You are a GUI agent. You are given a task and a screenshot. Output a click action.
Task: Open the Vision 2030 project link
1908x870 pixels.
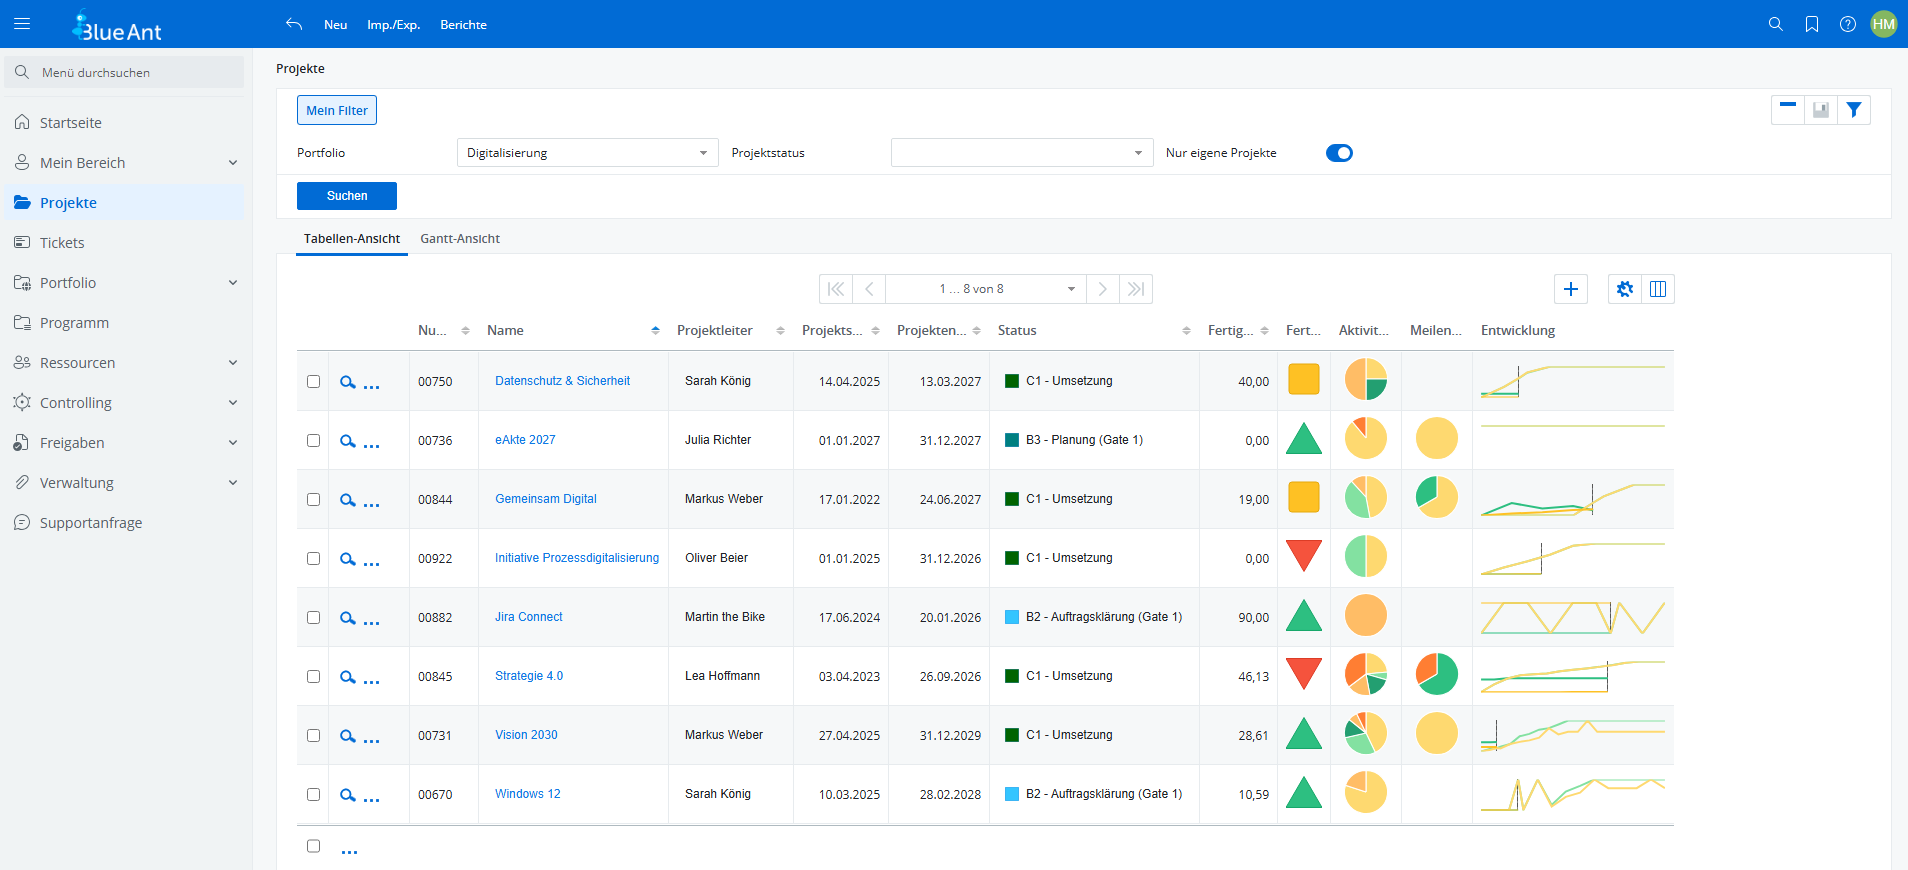pyautogui.click(x=526, y=735)
